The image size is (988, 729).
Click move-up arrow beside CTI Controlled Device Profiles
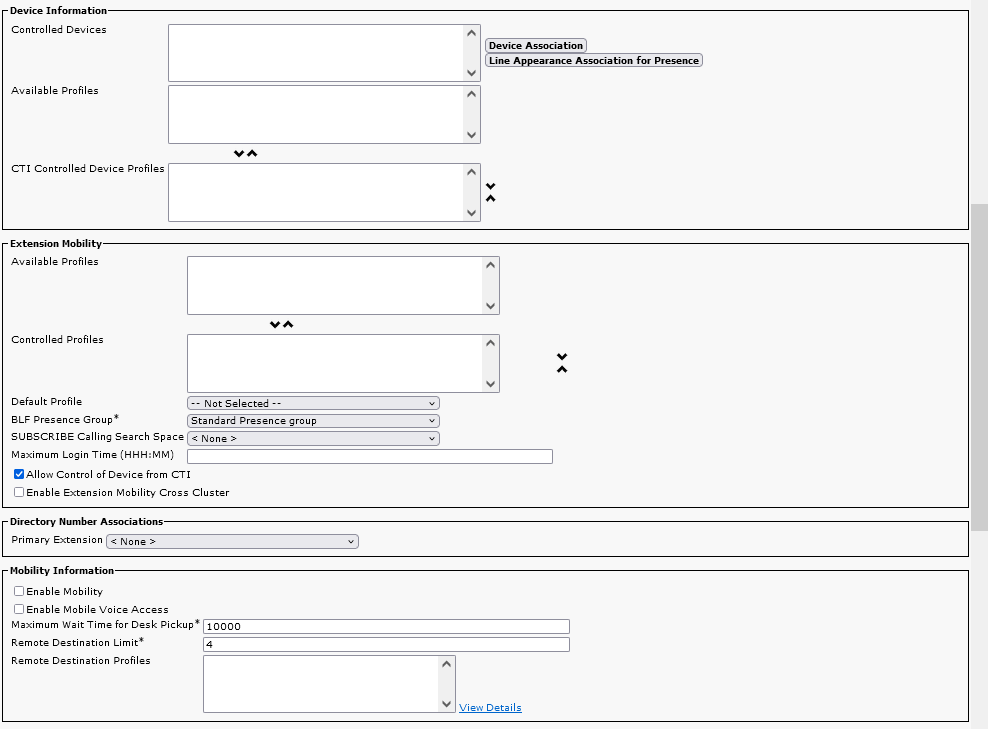click(x=490, y=199)
